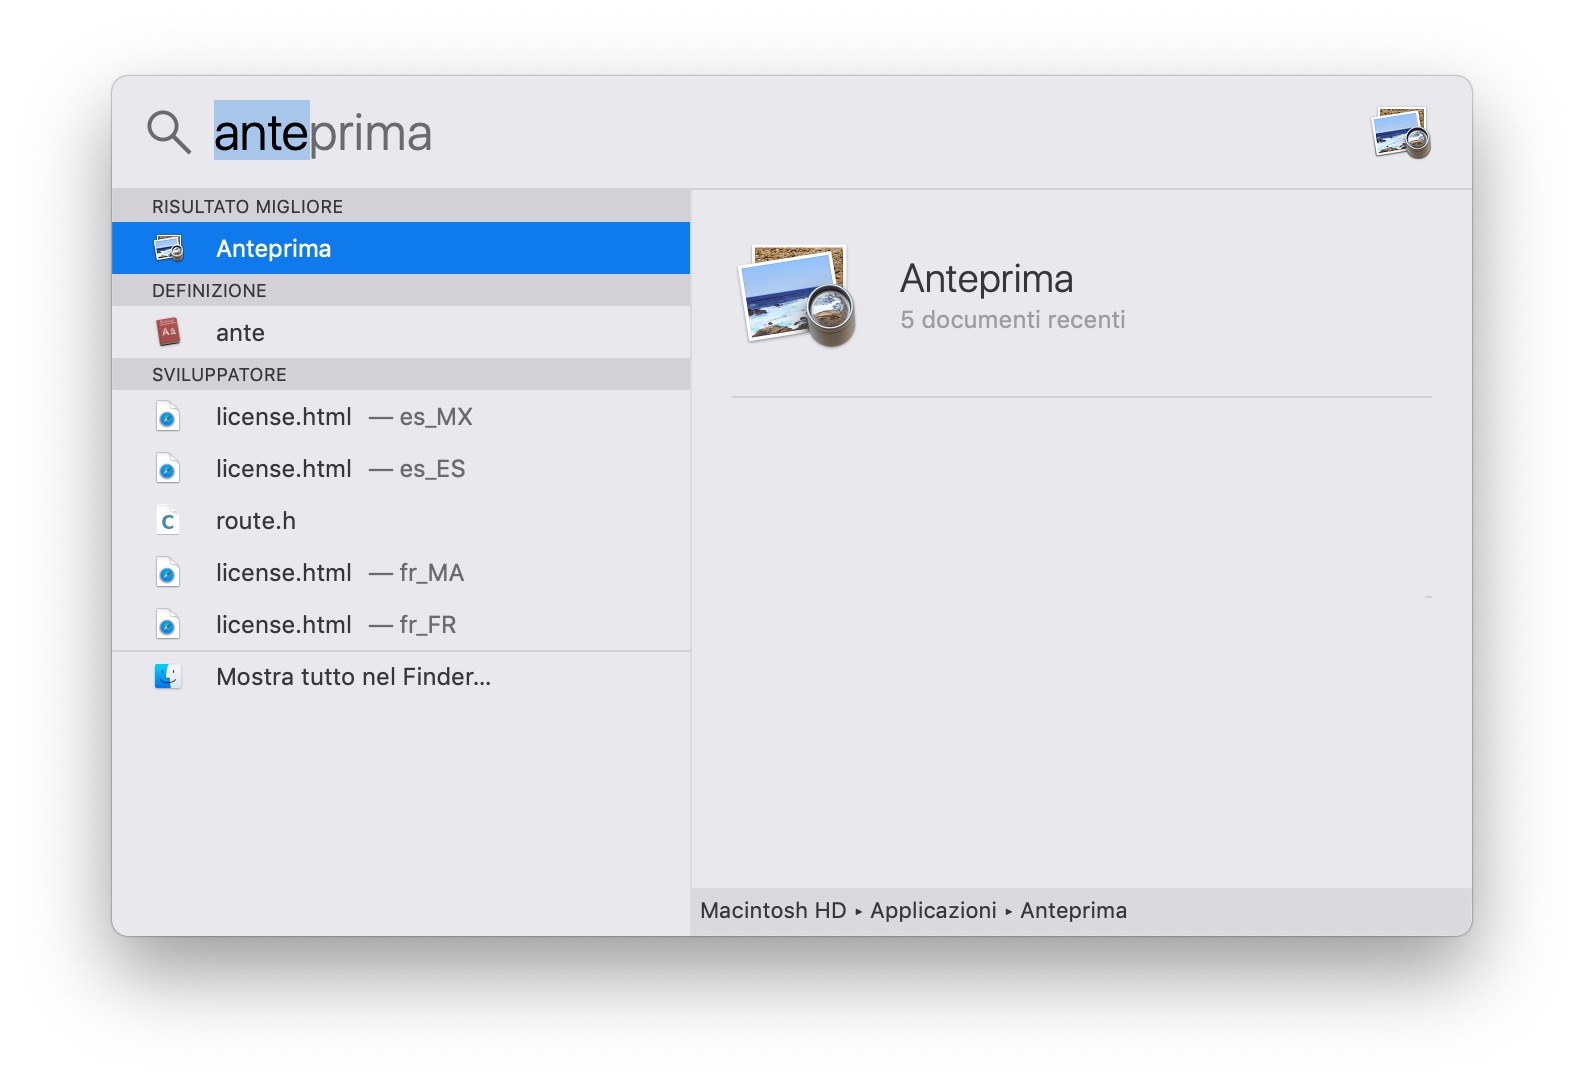Screen dimensions: 1584x1084
Task: Open license.html for fr_FR
Action: point(401,624)
